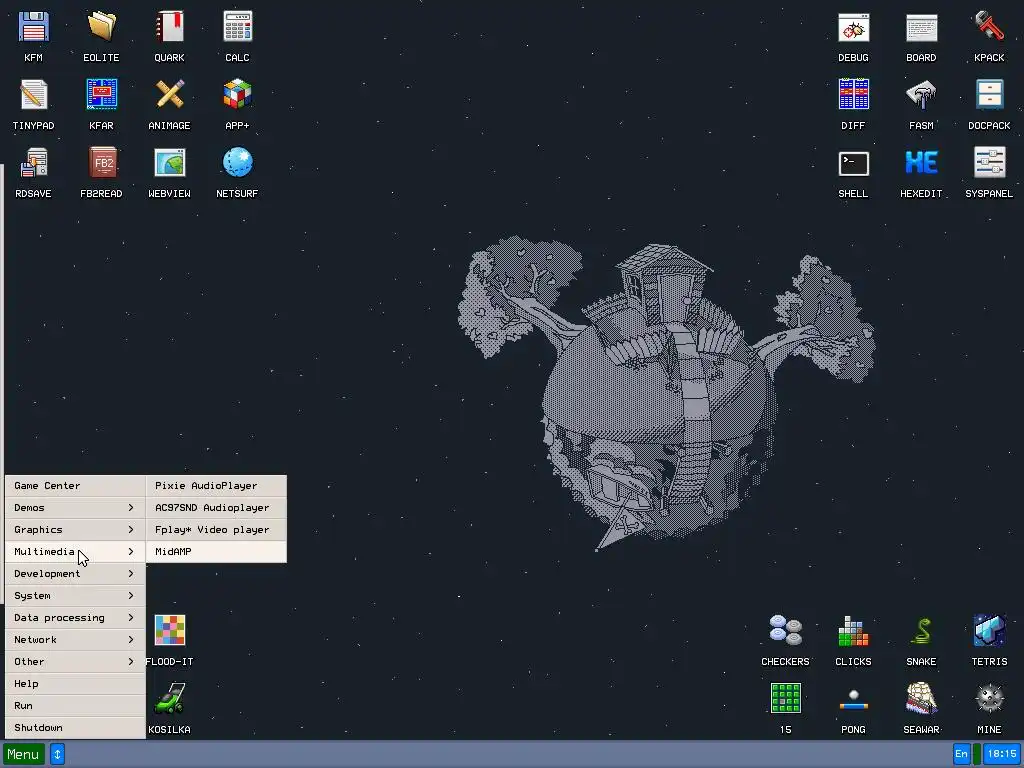Expand the Development submenu
The width and height of the screenshot is (1024, 768).
(75, 573)
